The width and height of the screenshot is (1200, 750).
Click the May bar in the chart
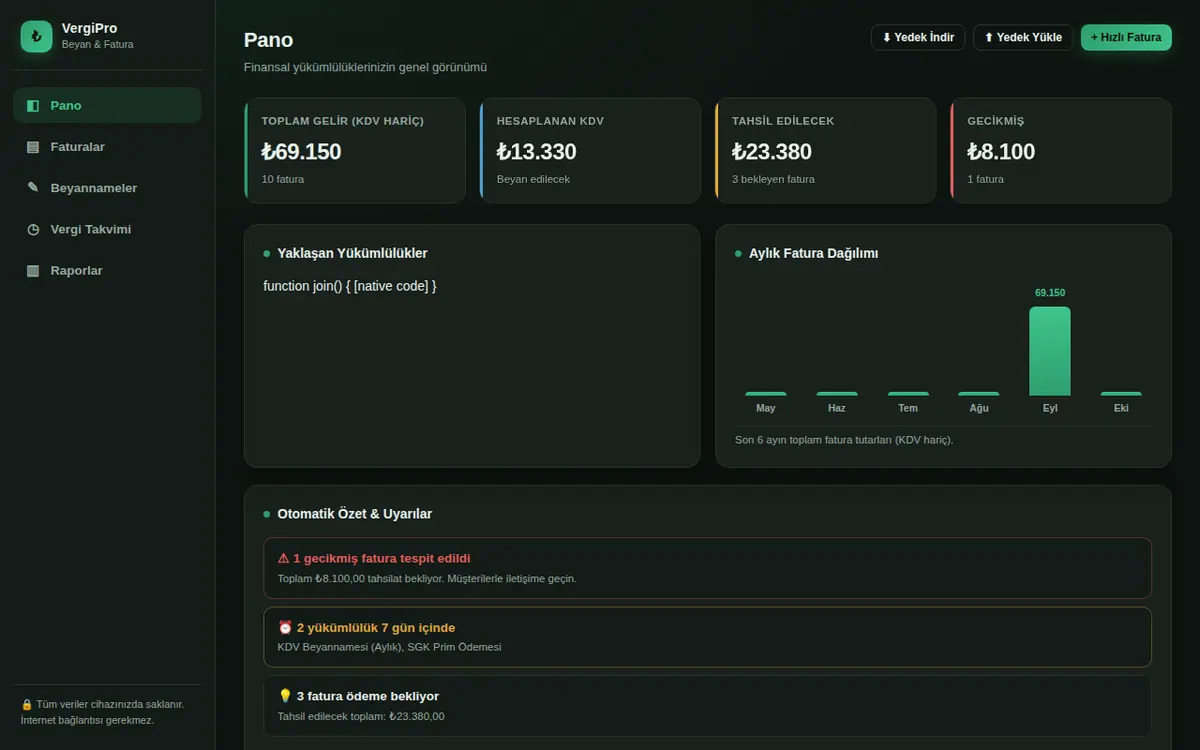click(766, 394)
